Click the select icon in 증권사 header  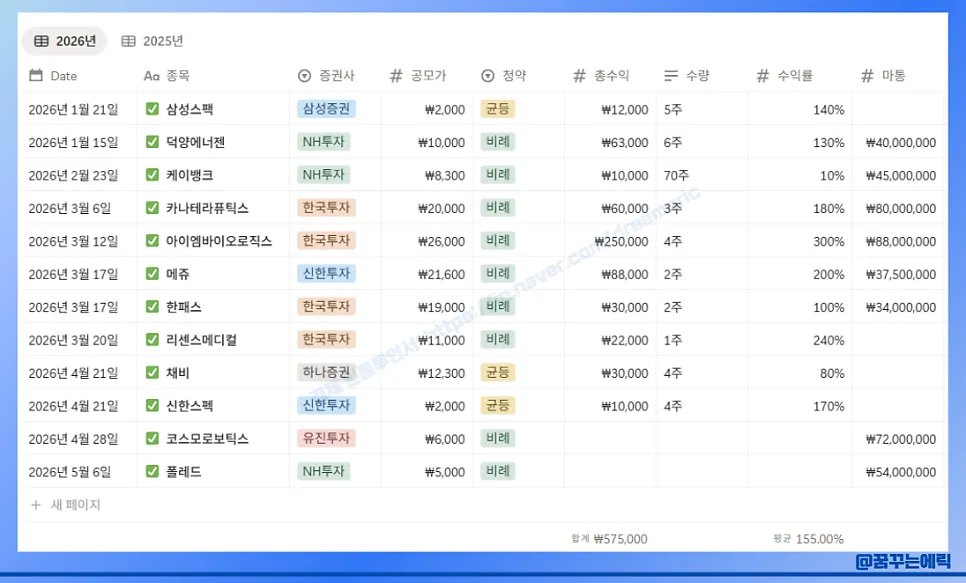(304, 76)
